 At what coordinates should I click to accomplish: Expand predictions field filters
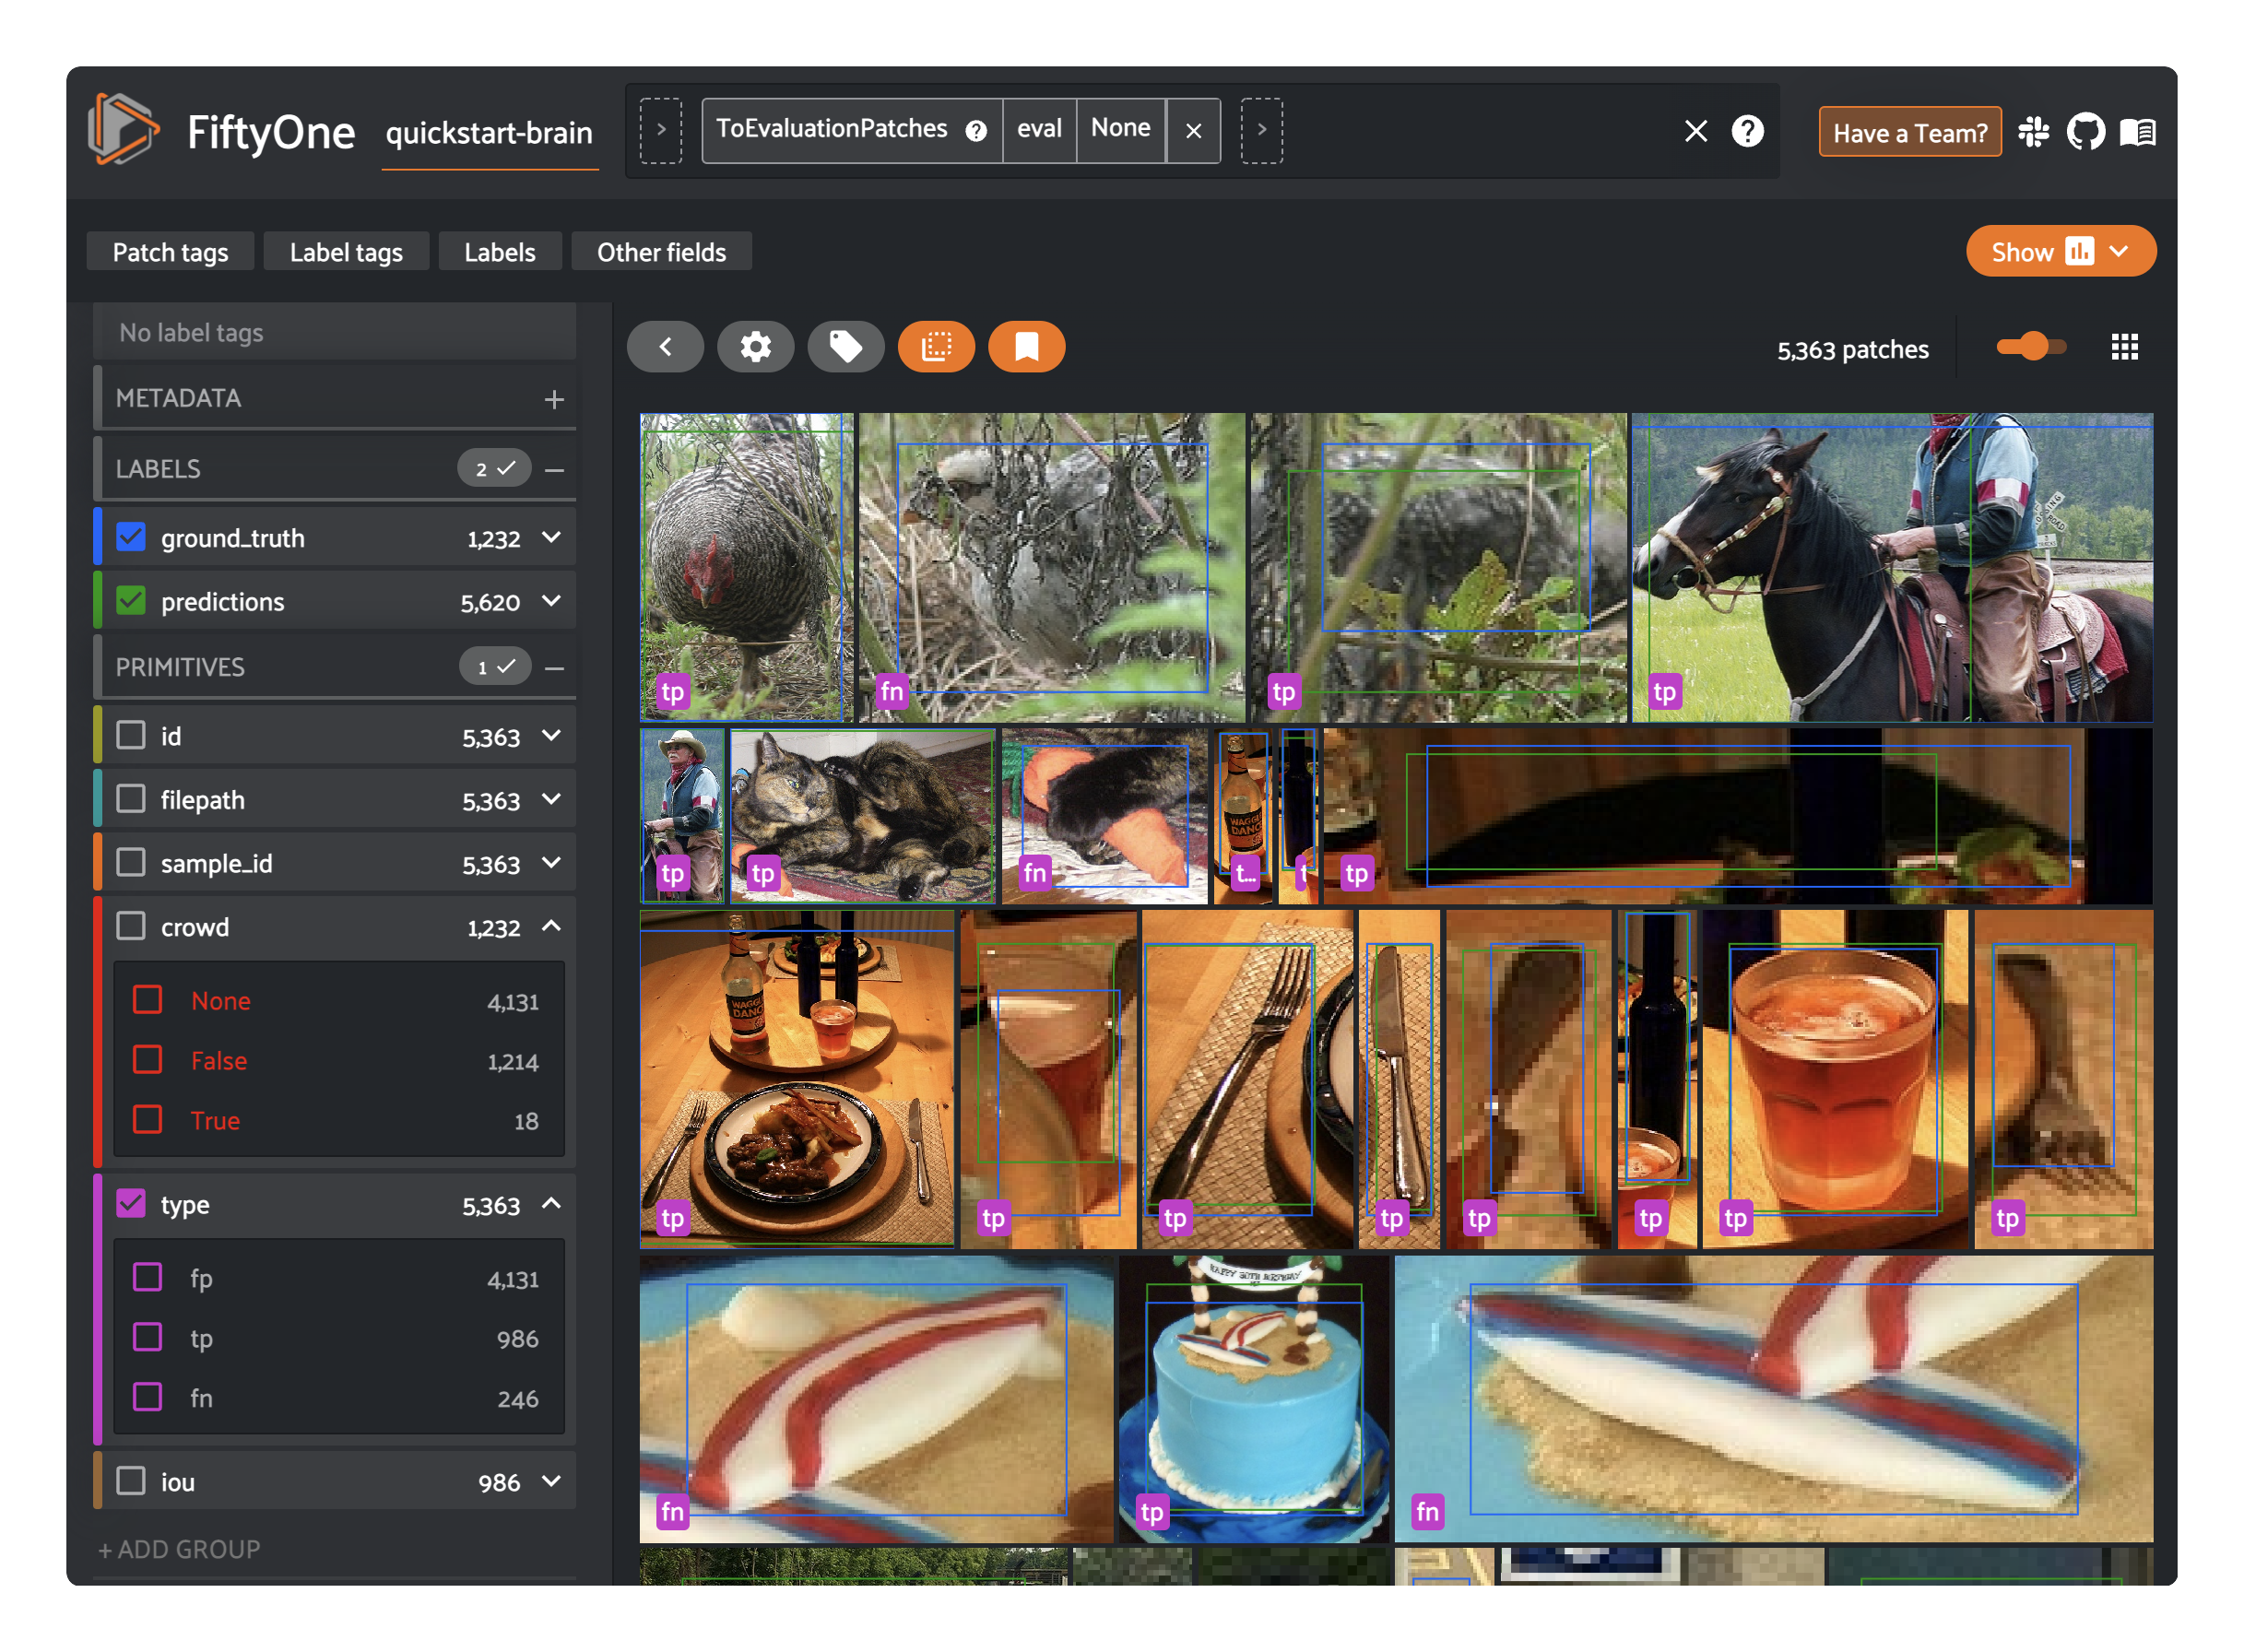551,600
